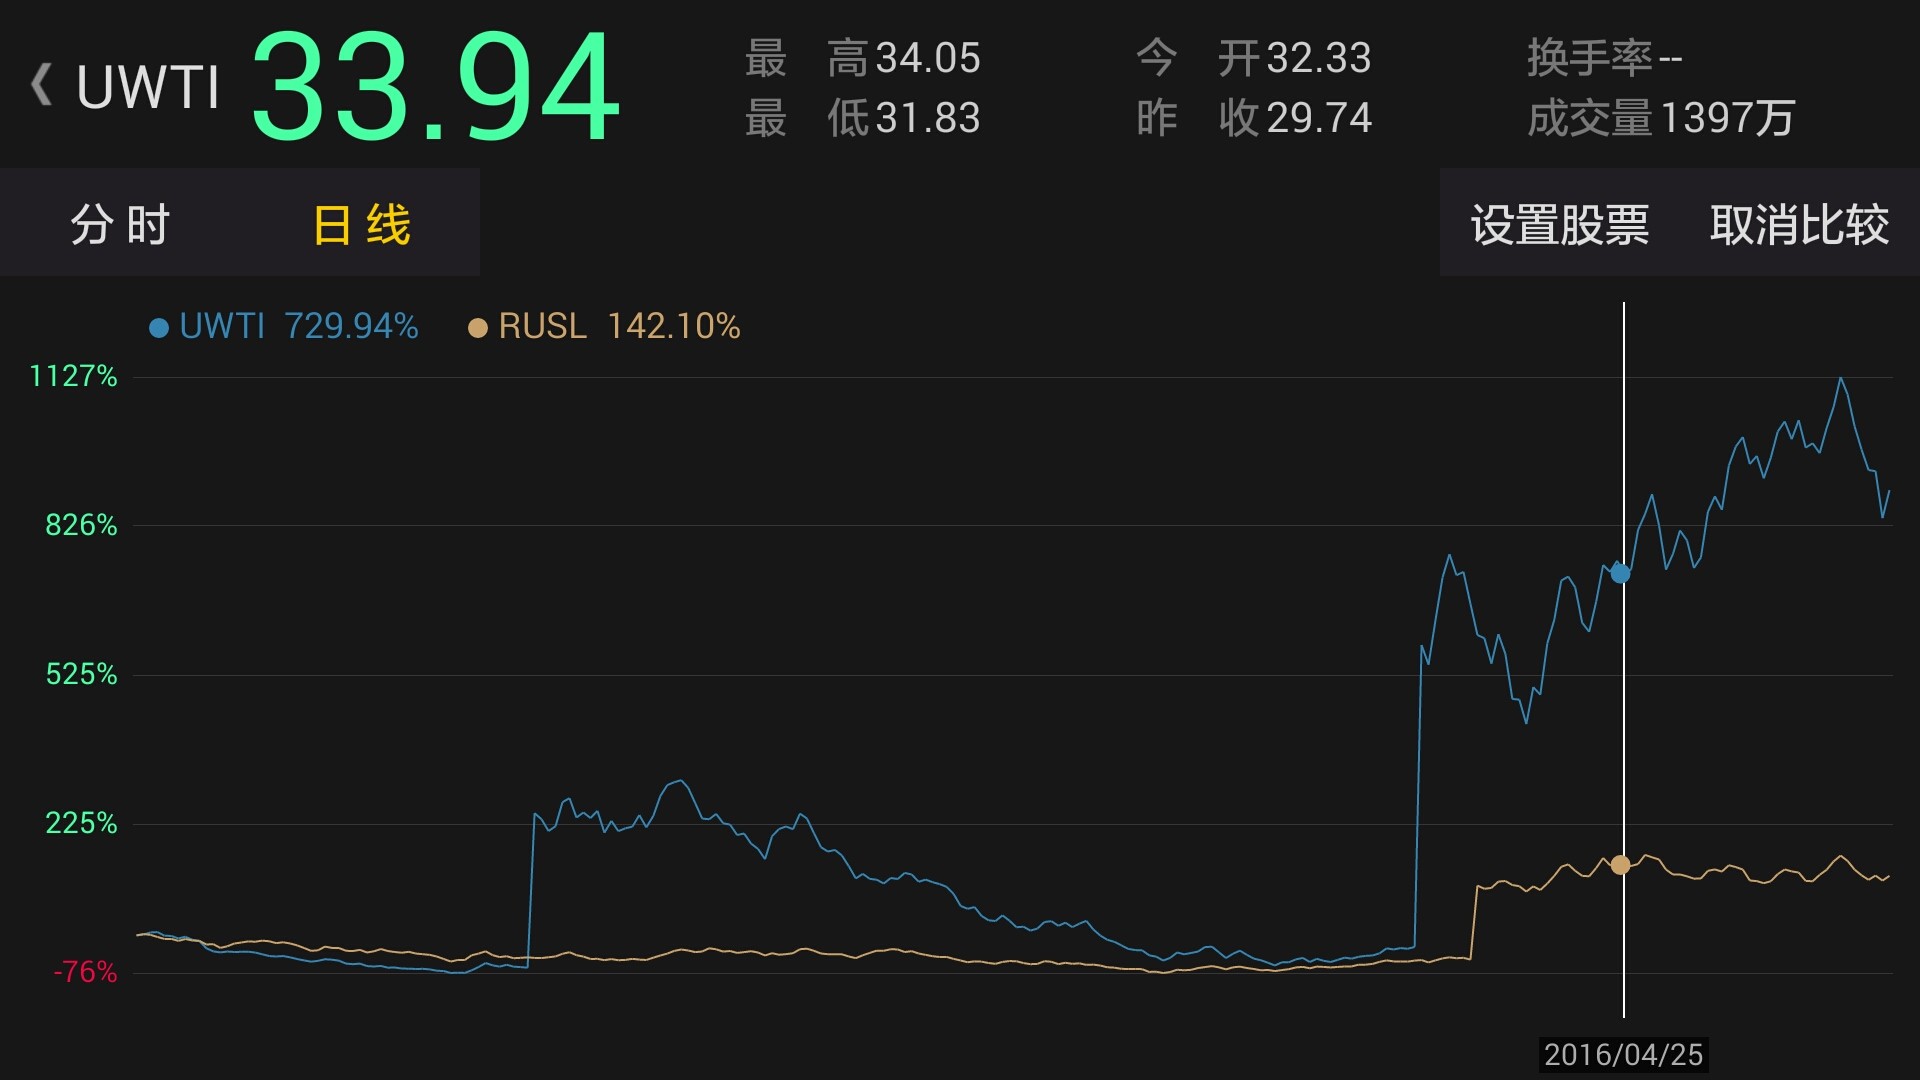This screenshot has width=1920, height=1080.
Task: Tap the UWTI ticker title
Action: (x=148, y=87)
